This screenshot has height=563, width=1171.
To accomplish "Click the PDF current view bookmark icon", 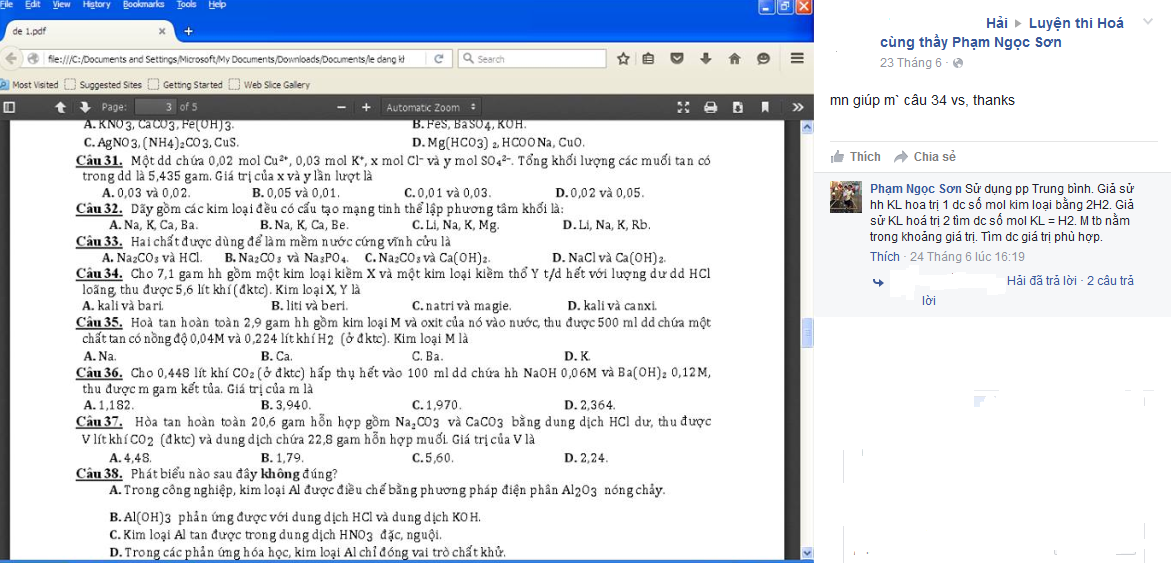I will (x=765, y=108).
